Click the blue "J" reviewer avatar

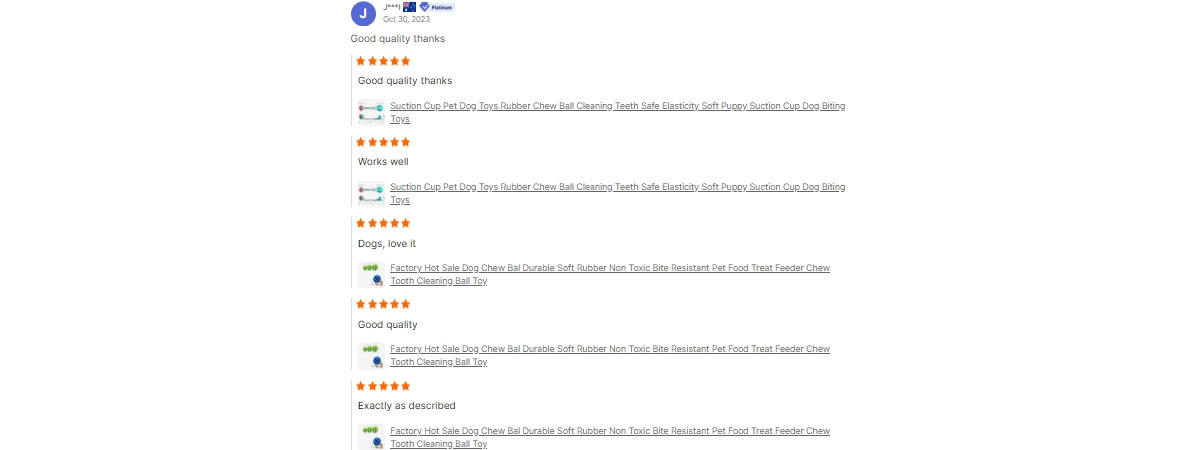tap(364, 13)
